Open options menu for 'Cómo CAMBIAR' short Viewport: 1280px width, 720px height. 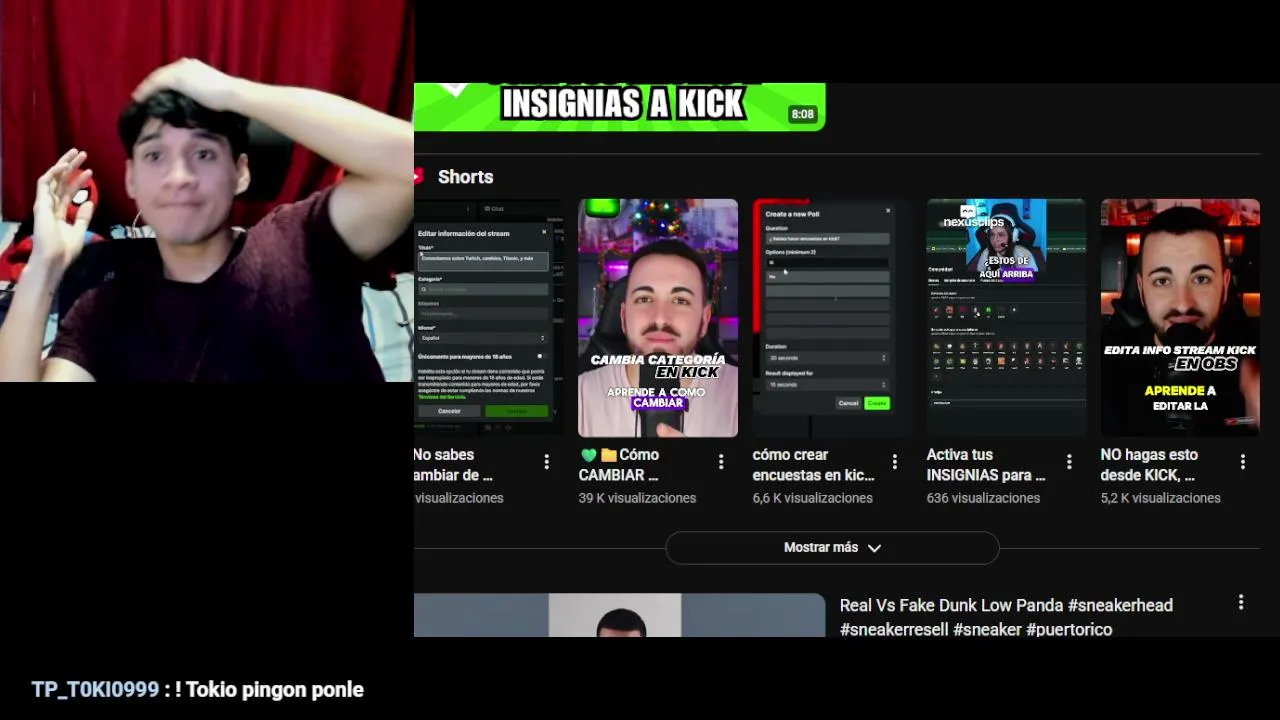pyautogui.click(x=721, y=462)
